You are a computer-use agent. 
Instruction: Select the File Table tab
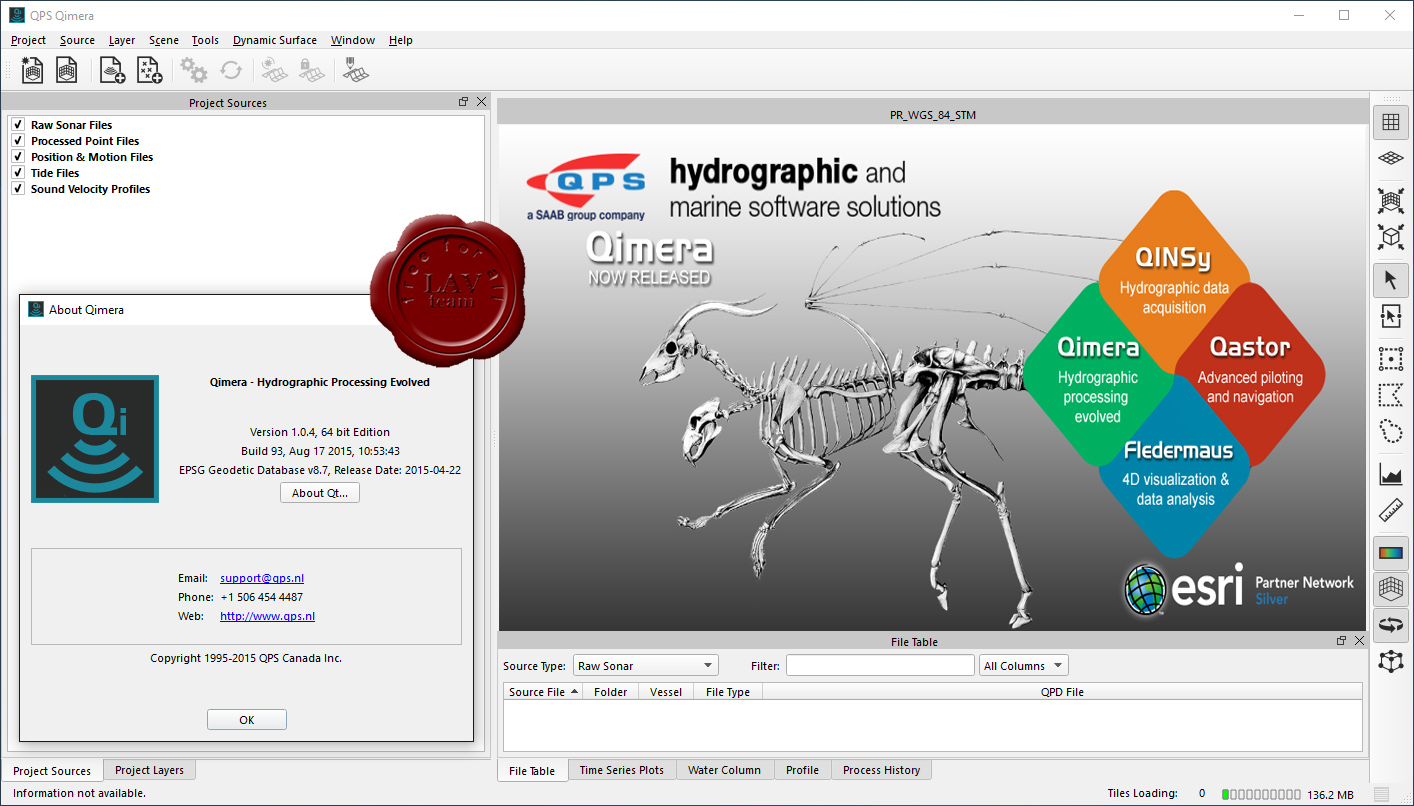click(532, 771)
